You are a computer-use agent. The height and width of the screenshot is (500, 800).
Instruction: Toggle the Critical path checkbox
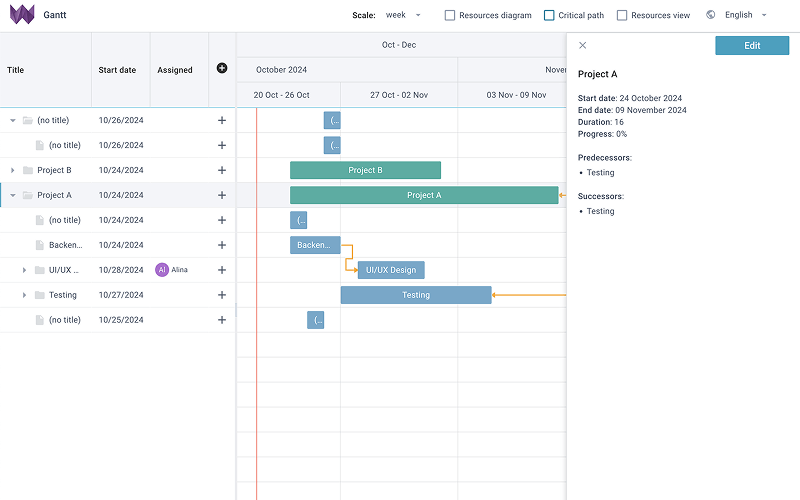(x=549, y=15)
